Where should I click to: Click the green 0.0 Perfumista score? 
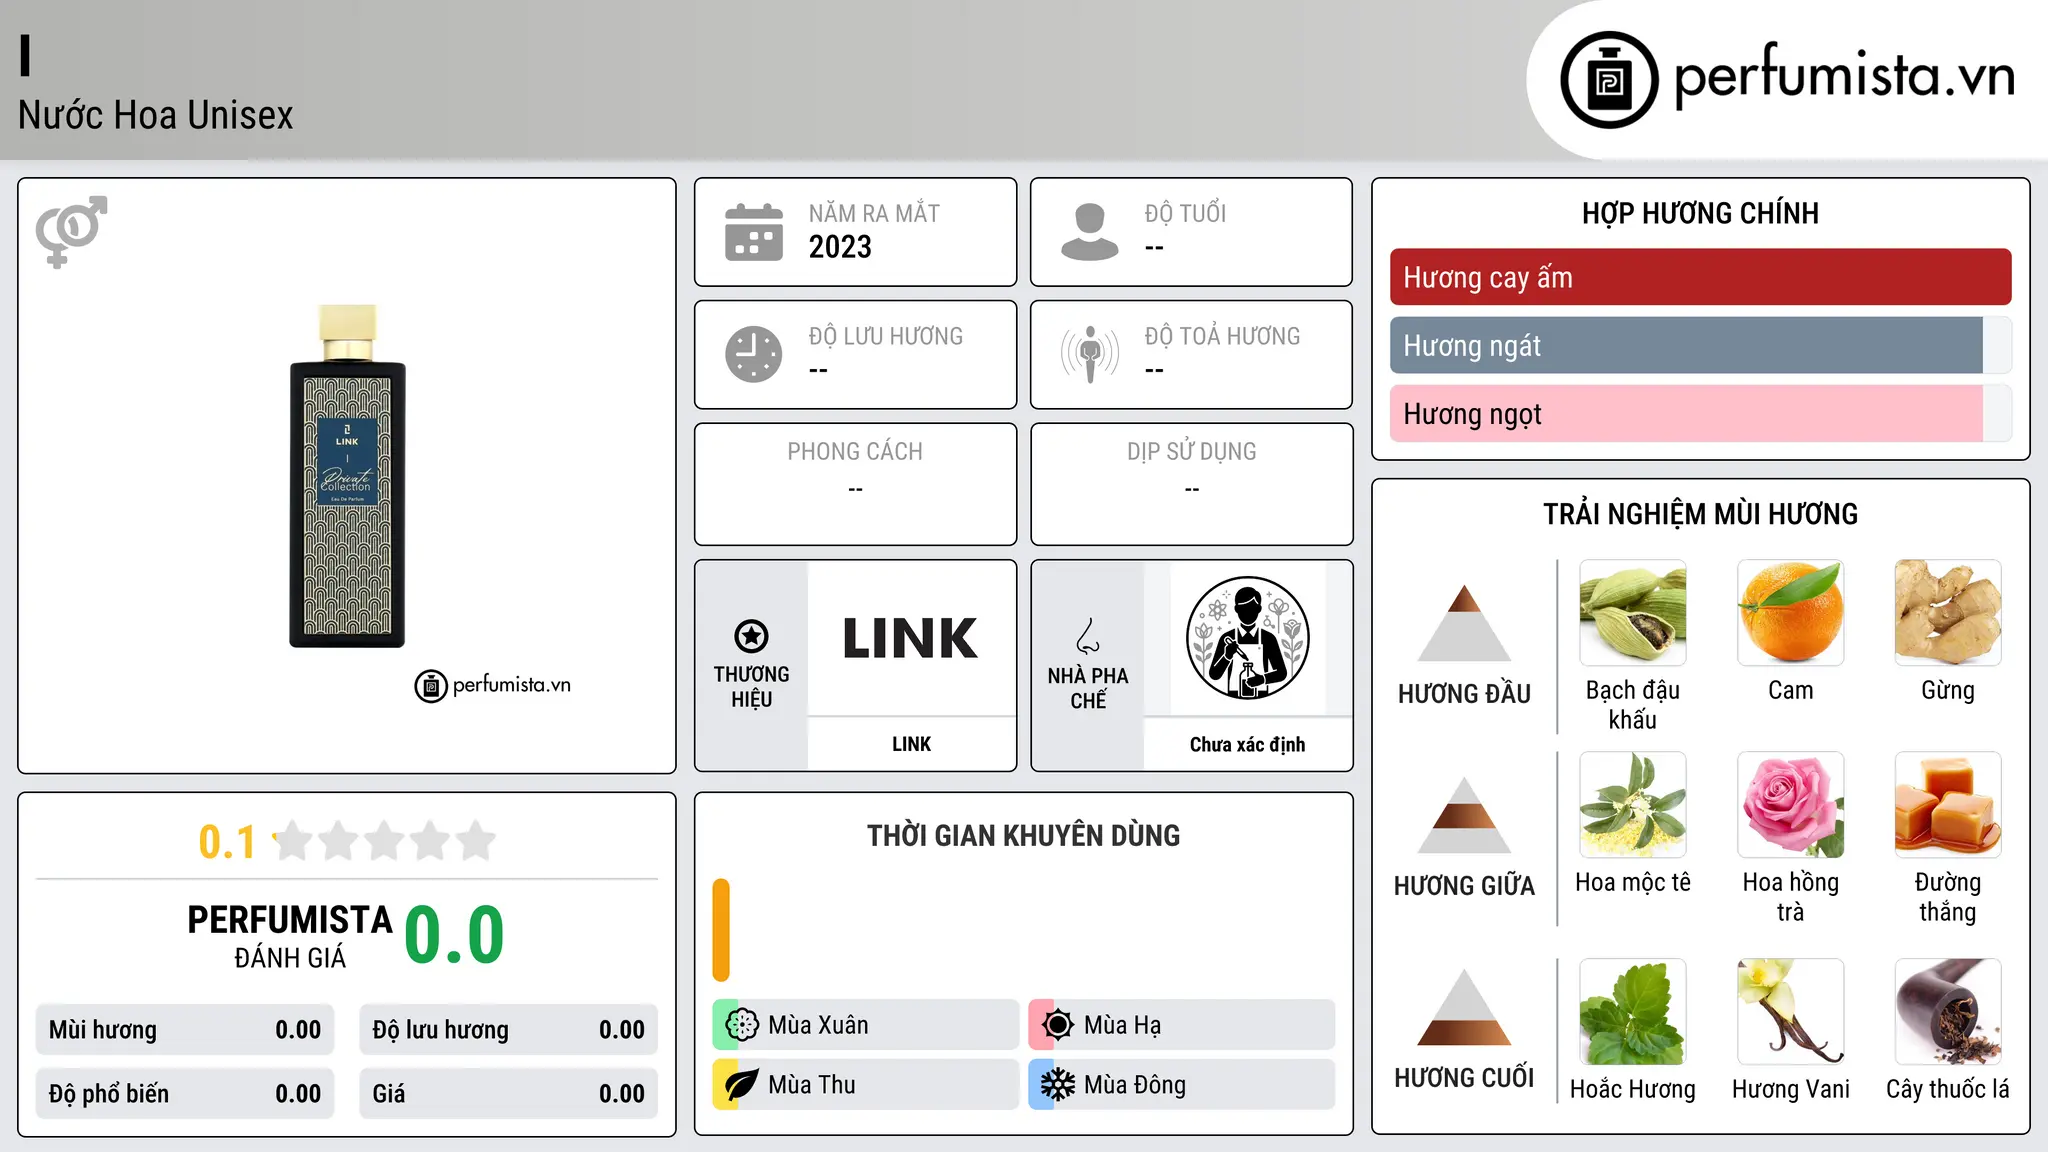click(x=454, y=935)
